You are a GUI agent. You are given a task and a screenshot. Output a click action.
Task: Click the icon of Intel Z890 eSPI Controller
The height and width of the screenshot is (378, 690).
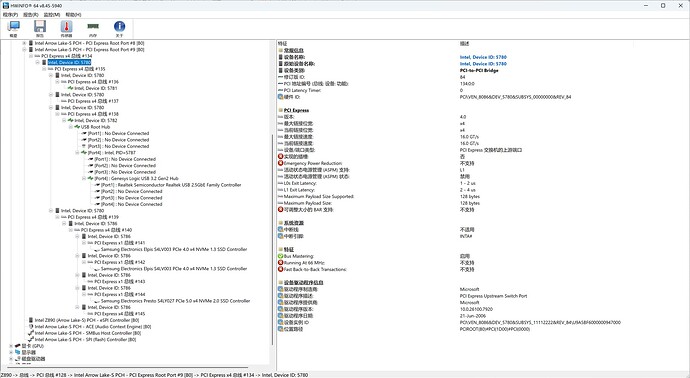click(31, 320)
